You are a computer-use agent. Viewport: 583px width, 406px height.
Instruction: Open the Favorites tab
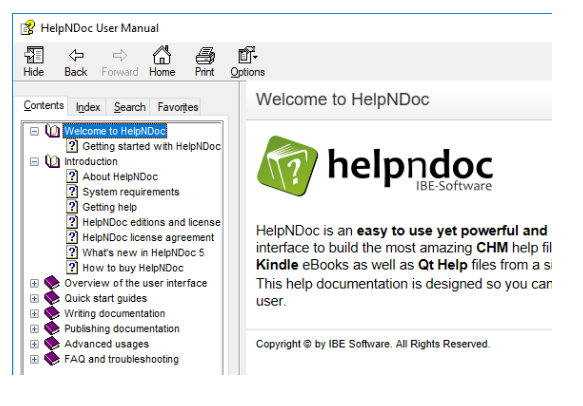(x=177, y=107)
